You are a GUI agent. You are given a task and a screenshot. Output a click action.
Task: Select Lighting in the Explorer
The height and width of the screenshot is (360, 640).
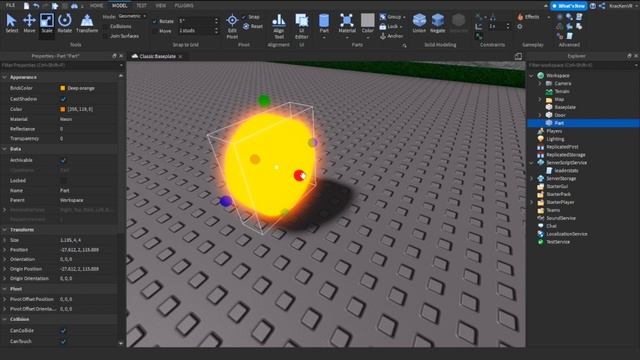pyautogui.click(x=555, y=139)
